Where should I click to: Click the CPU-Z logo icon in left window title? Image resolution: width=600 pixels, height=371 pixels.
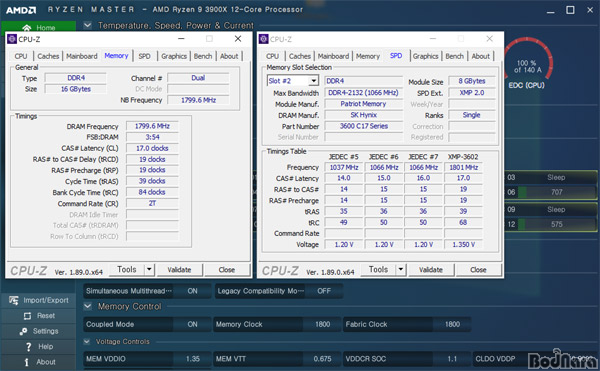tap(12, 39)
